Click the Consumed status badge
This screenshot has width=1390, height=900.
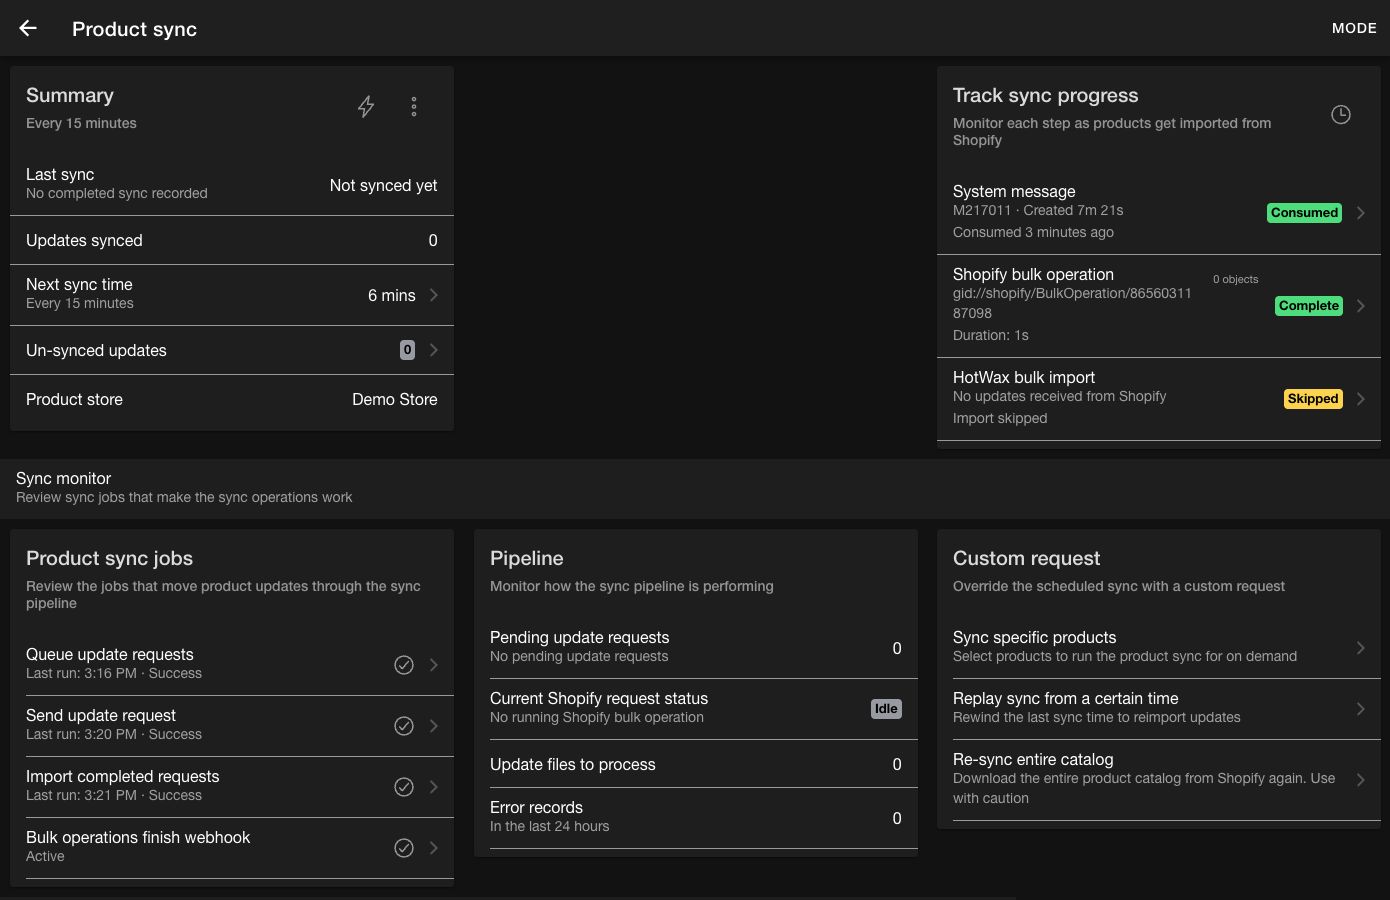coord(1304,213)
